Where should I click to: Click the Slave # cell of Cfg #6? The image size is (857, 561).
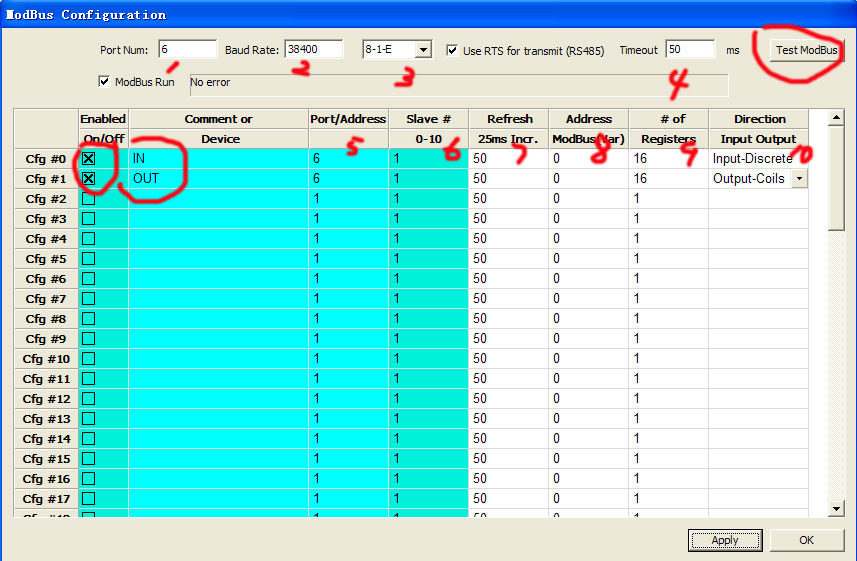tap(428, 279)
